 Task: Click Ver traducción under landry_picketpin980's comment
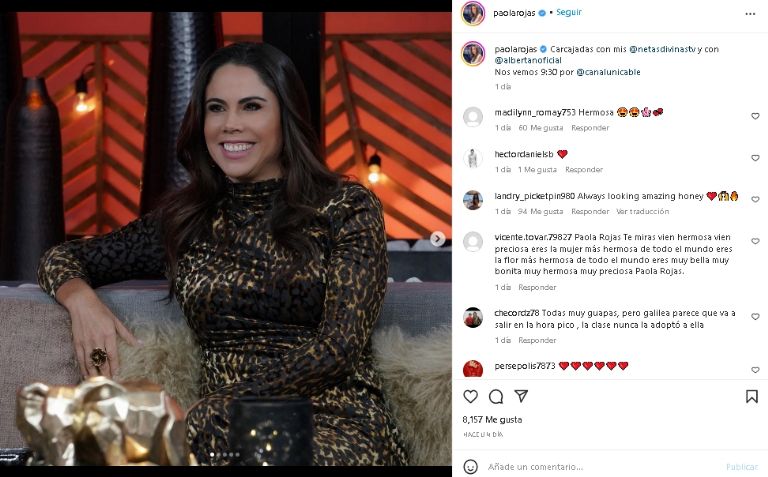pos(642,212)
